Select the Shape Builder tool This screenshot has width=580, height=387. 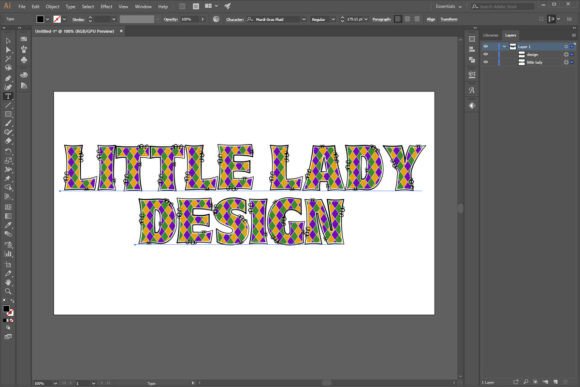(x=8, y=188)
